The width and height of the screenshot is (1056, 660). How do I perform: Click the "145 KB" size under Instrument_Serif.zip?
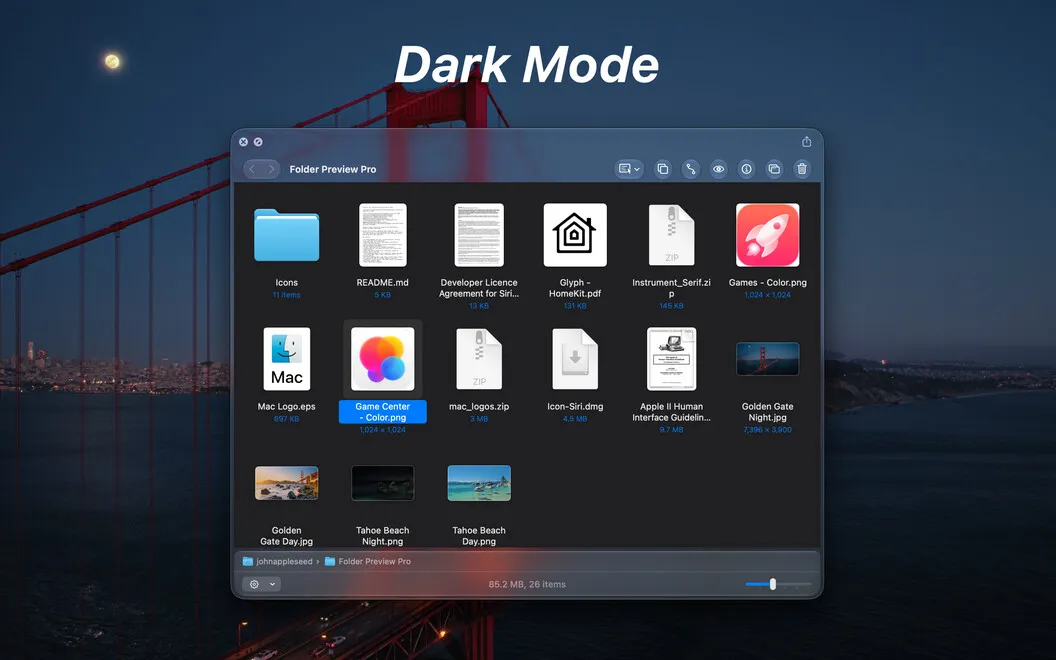tap(671, 306)
